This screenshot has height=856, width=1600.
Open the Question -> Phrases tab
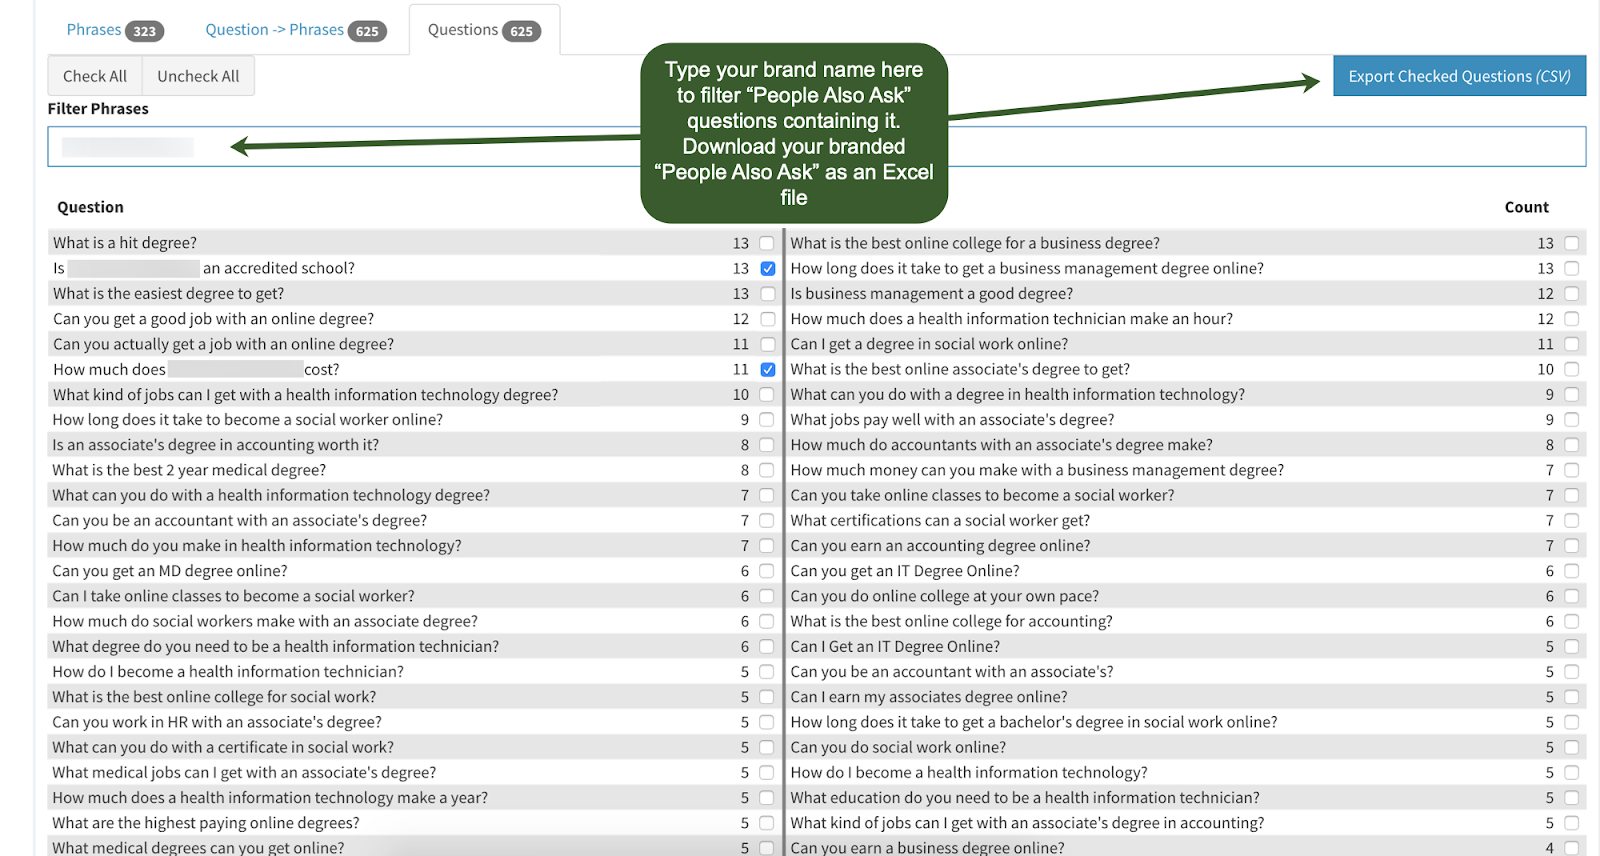click(x=295, y=30)
